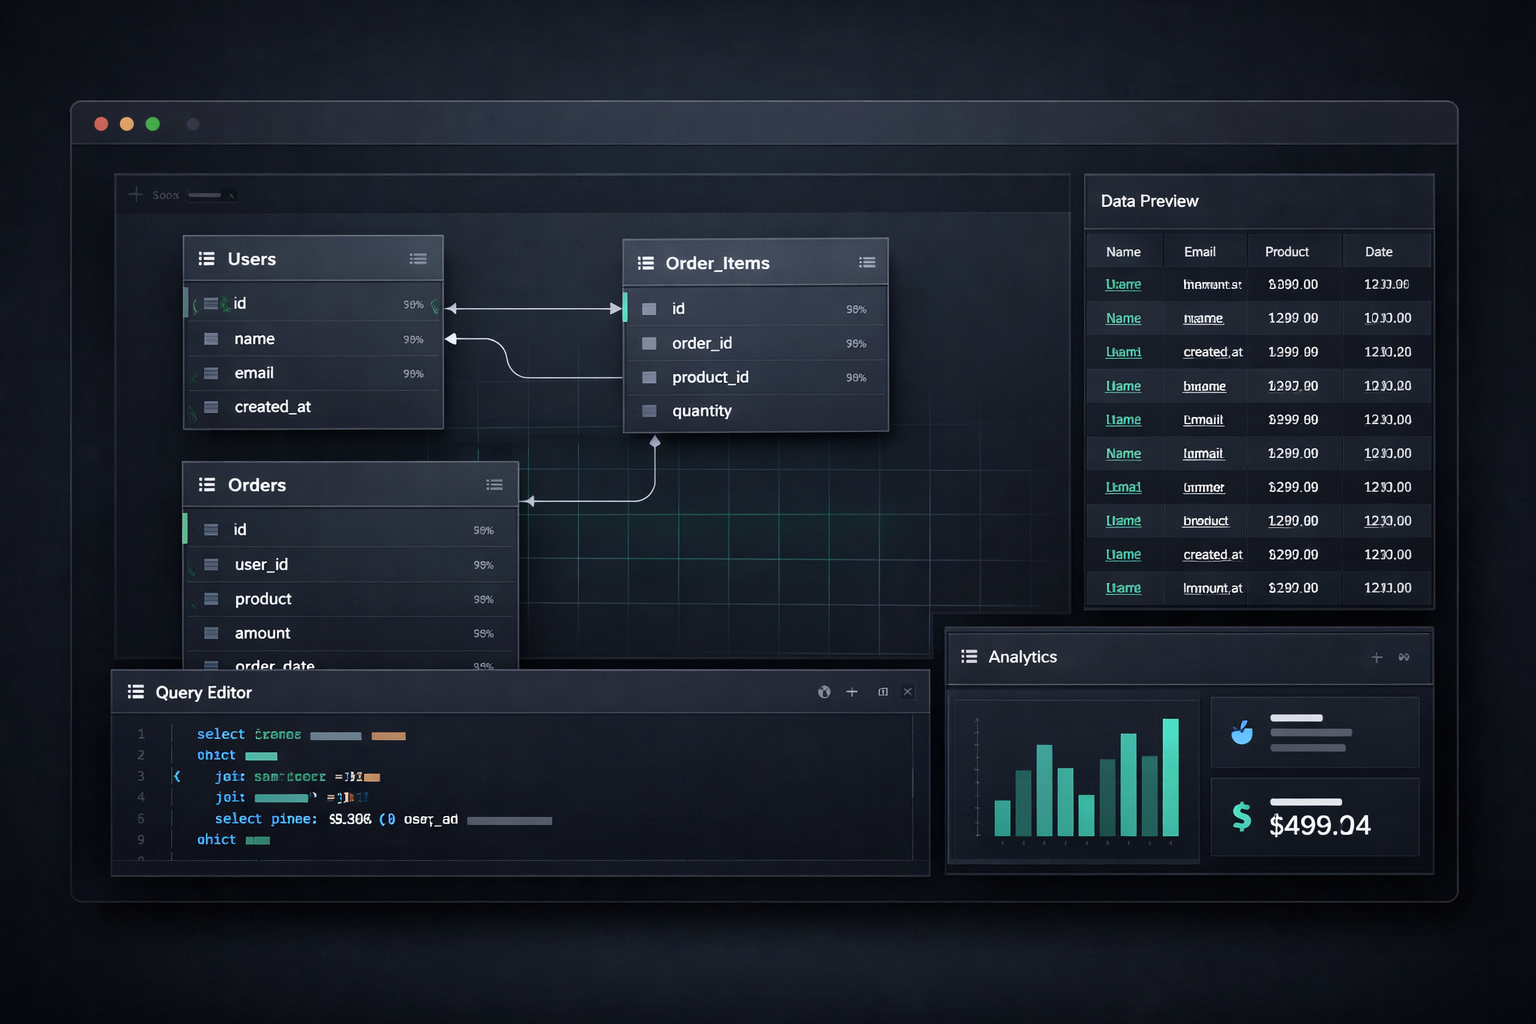
Task: Click the plus icon in canvas toolbar
Action: coord(136,194)
